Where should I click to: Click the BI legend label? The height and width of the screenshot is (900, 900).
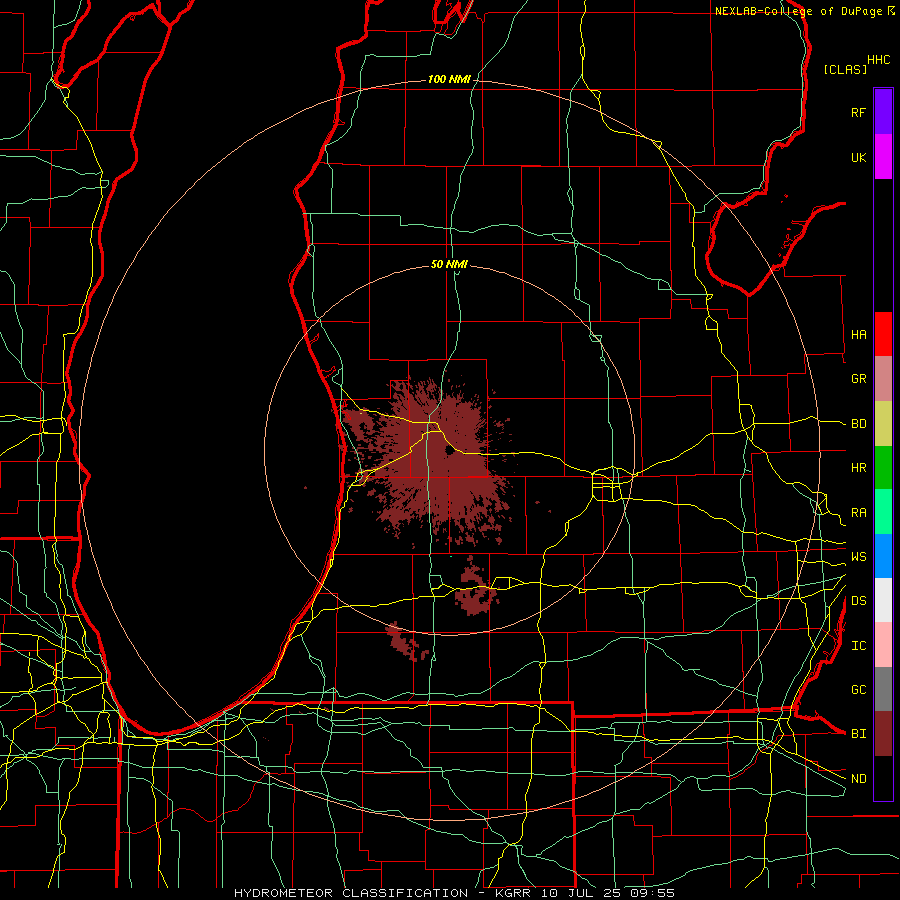[858, 734]
